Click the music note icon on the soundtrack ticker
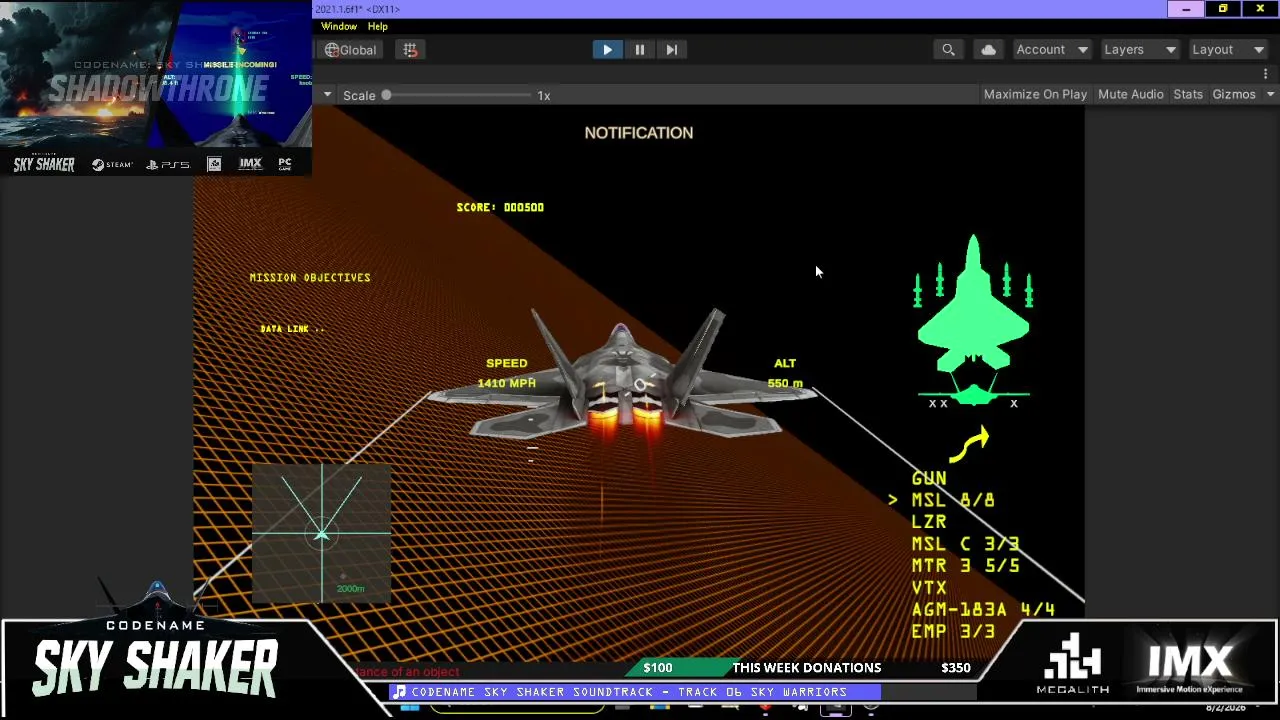This screenshot has height=720, width=1280. point(400,692)
